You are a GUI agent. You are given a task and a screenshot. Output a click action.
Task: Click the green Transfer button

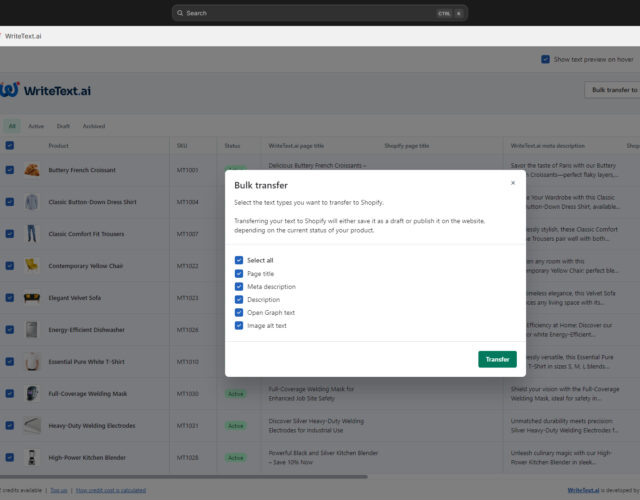(497, 359)
